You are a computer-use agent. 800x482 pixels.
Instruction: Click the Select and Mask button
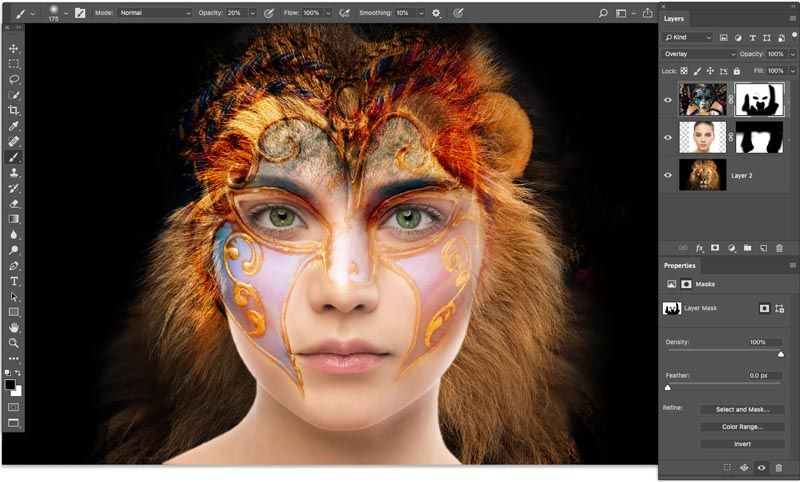(x=742, y=409)
